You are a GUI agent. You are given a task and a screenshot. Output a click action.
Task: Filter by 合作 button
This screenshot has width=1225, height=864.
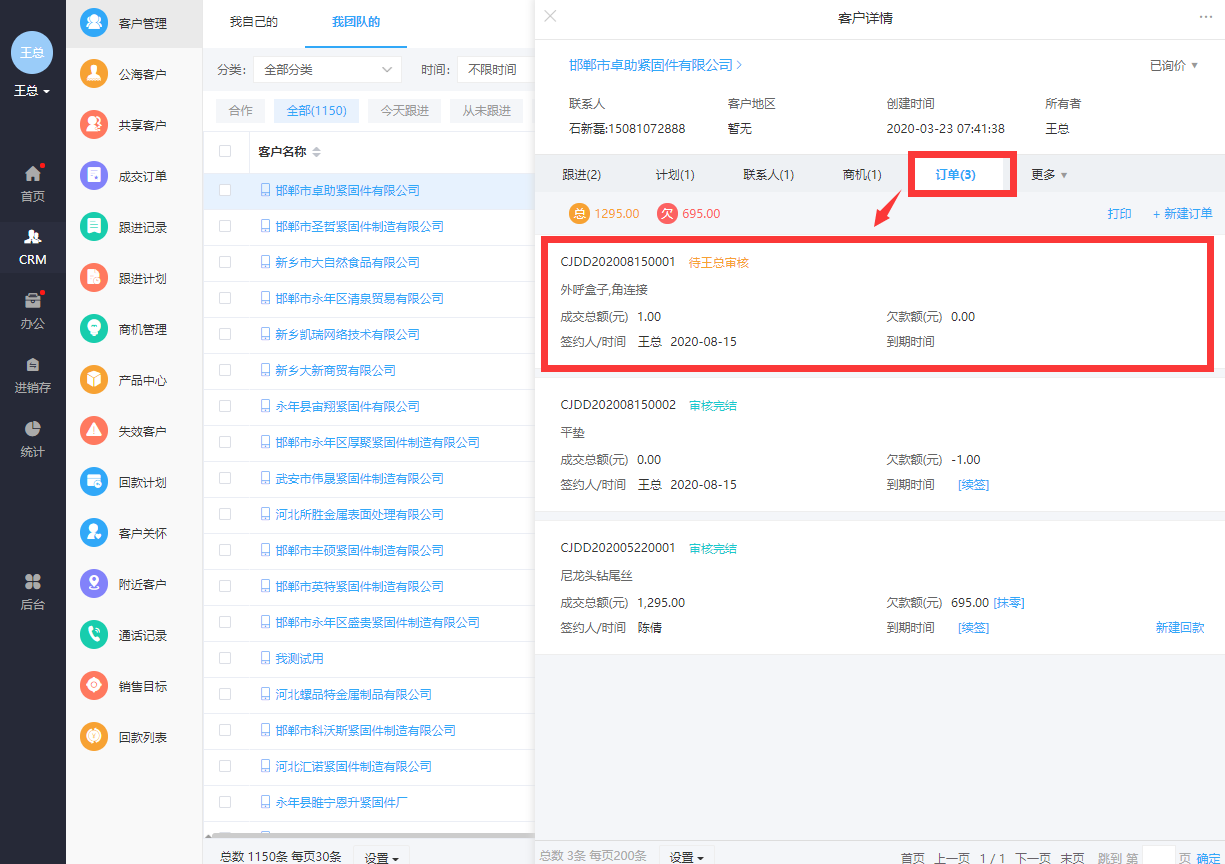241,111
